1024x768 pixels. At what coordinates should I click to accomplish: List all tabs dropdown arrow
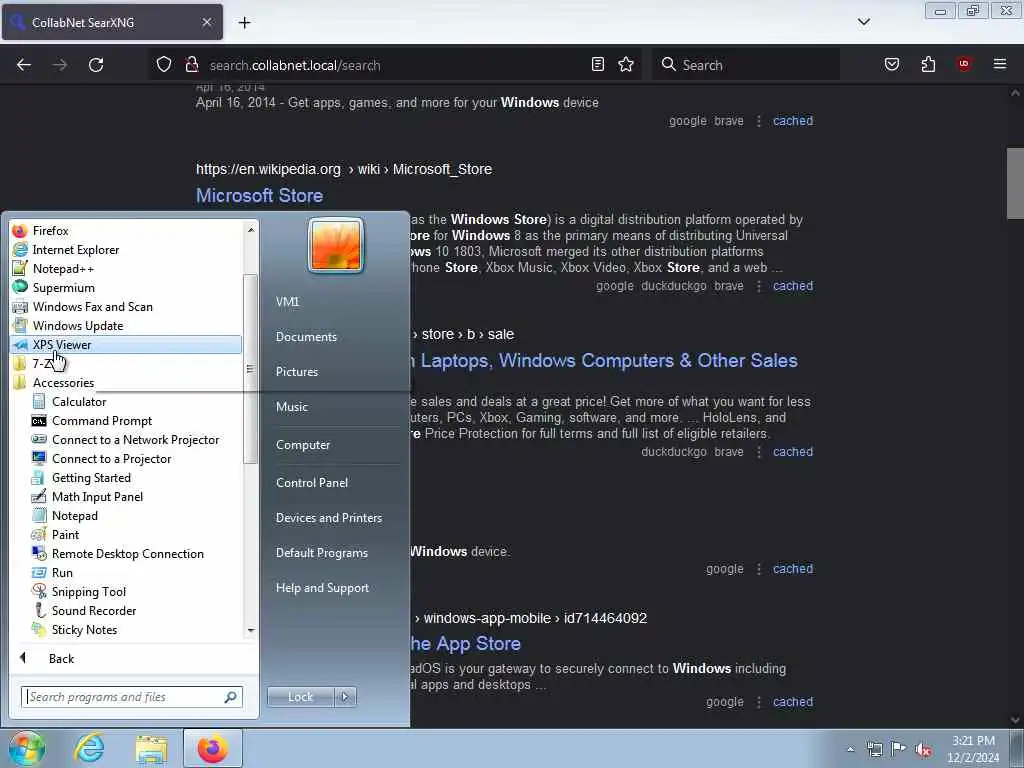pyautogui.click(x=863, y=22)
